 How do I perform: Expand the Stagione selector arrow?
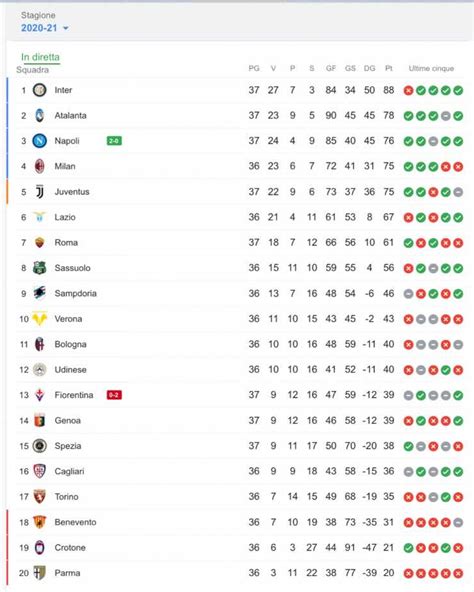tap(66, 28)
